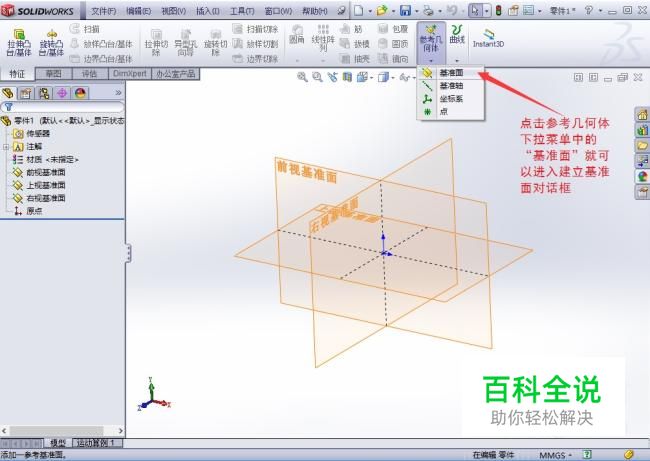The height and width of the screenshot is (461, 650).
Task: Select 基准面 in the dropdown menu
Action: (x=451, y=73)
